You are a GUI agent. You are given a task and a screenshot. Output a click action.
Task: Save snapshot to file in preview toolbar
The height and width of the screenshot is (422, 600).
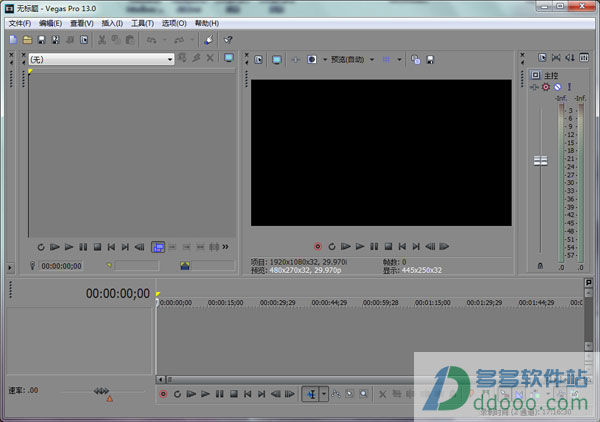(430, 60)
